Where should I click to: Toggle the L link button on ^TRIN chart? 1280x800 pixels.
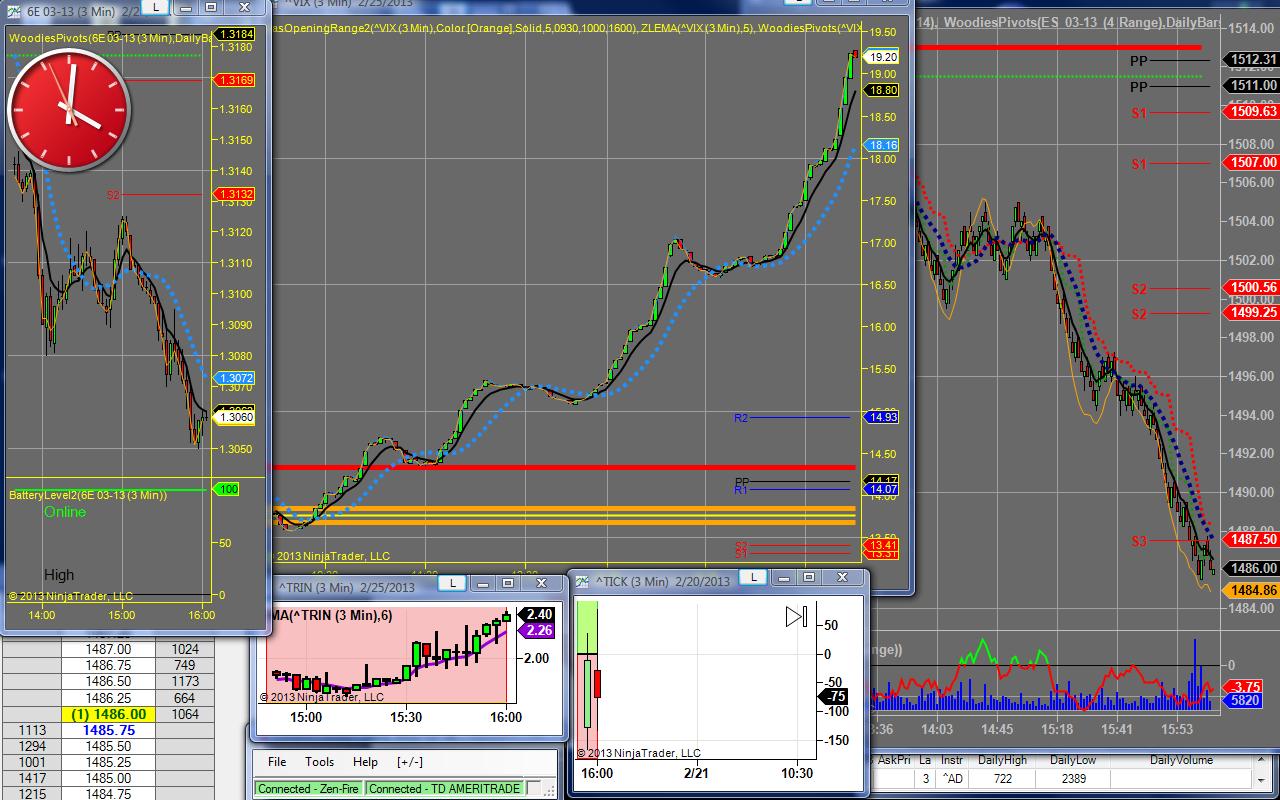pos(452,583)
